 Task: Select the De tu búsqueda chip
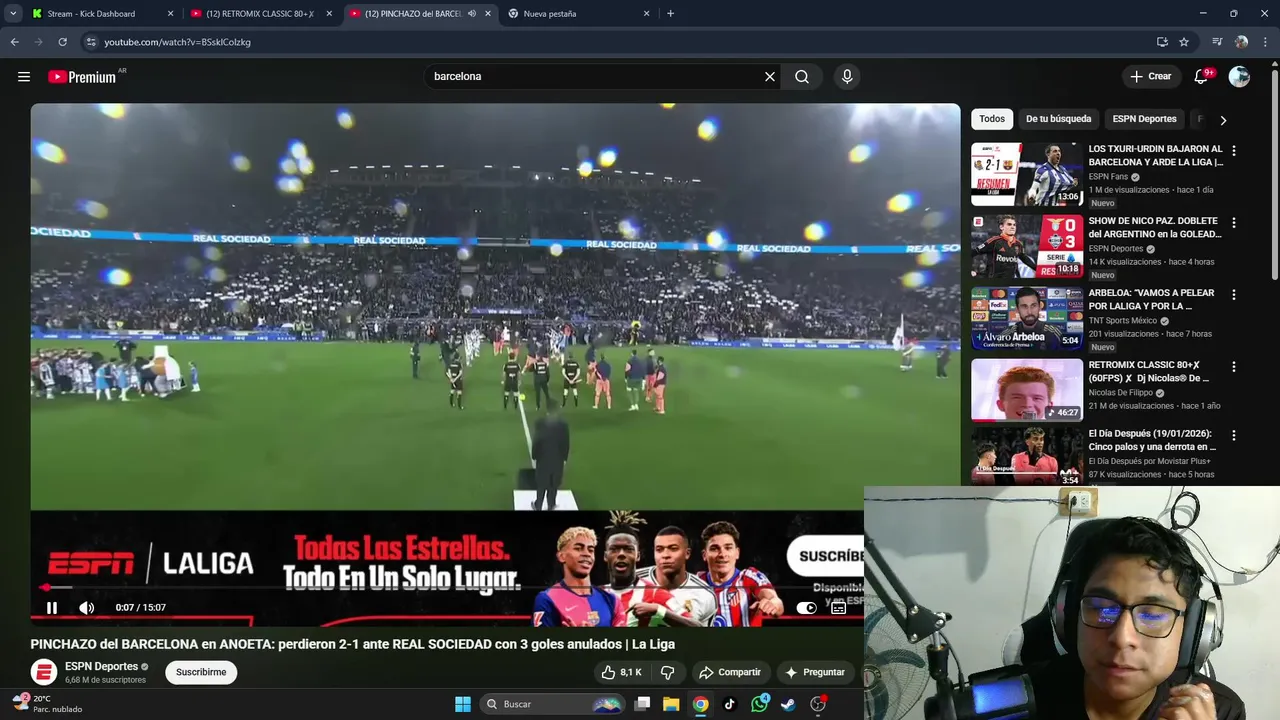pos(1058,119)
